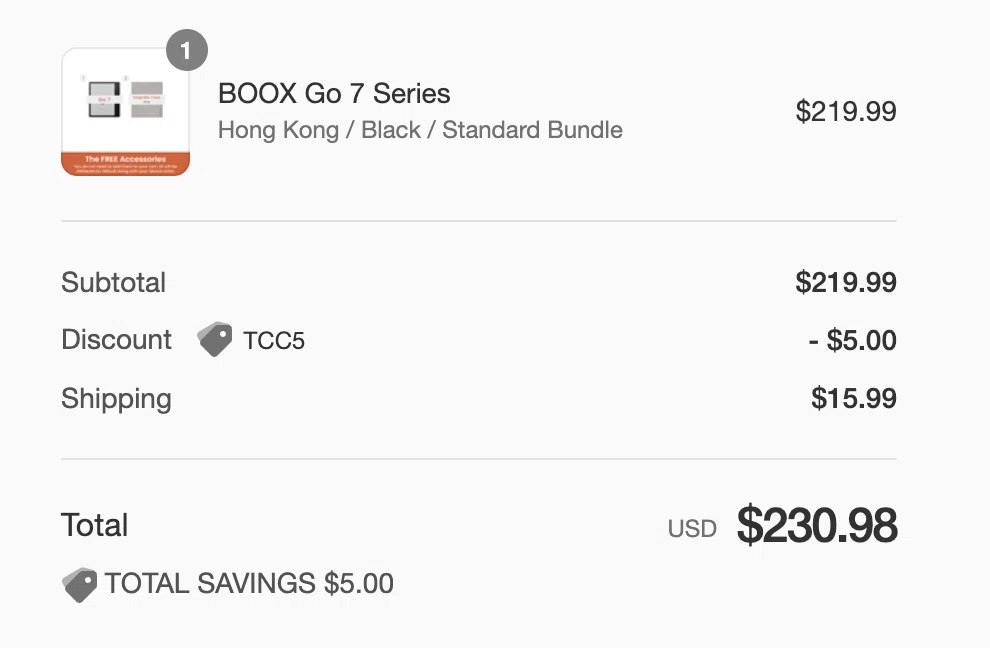Click the item price $219.99 beside product
The height and width of the screenshot is (648, 990).
click(x=846, y=111)
